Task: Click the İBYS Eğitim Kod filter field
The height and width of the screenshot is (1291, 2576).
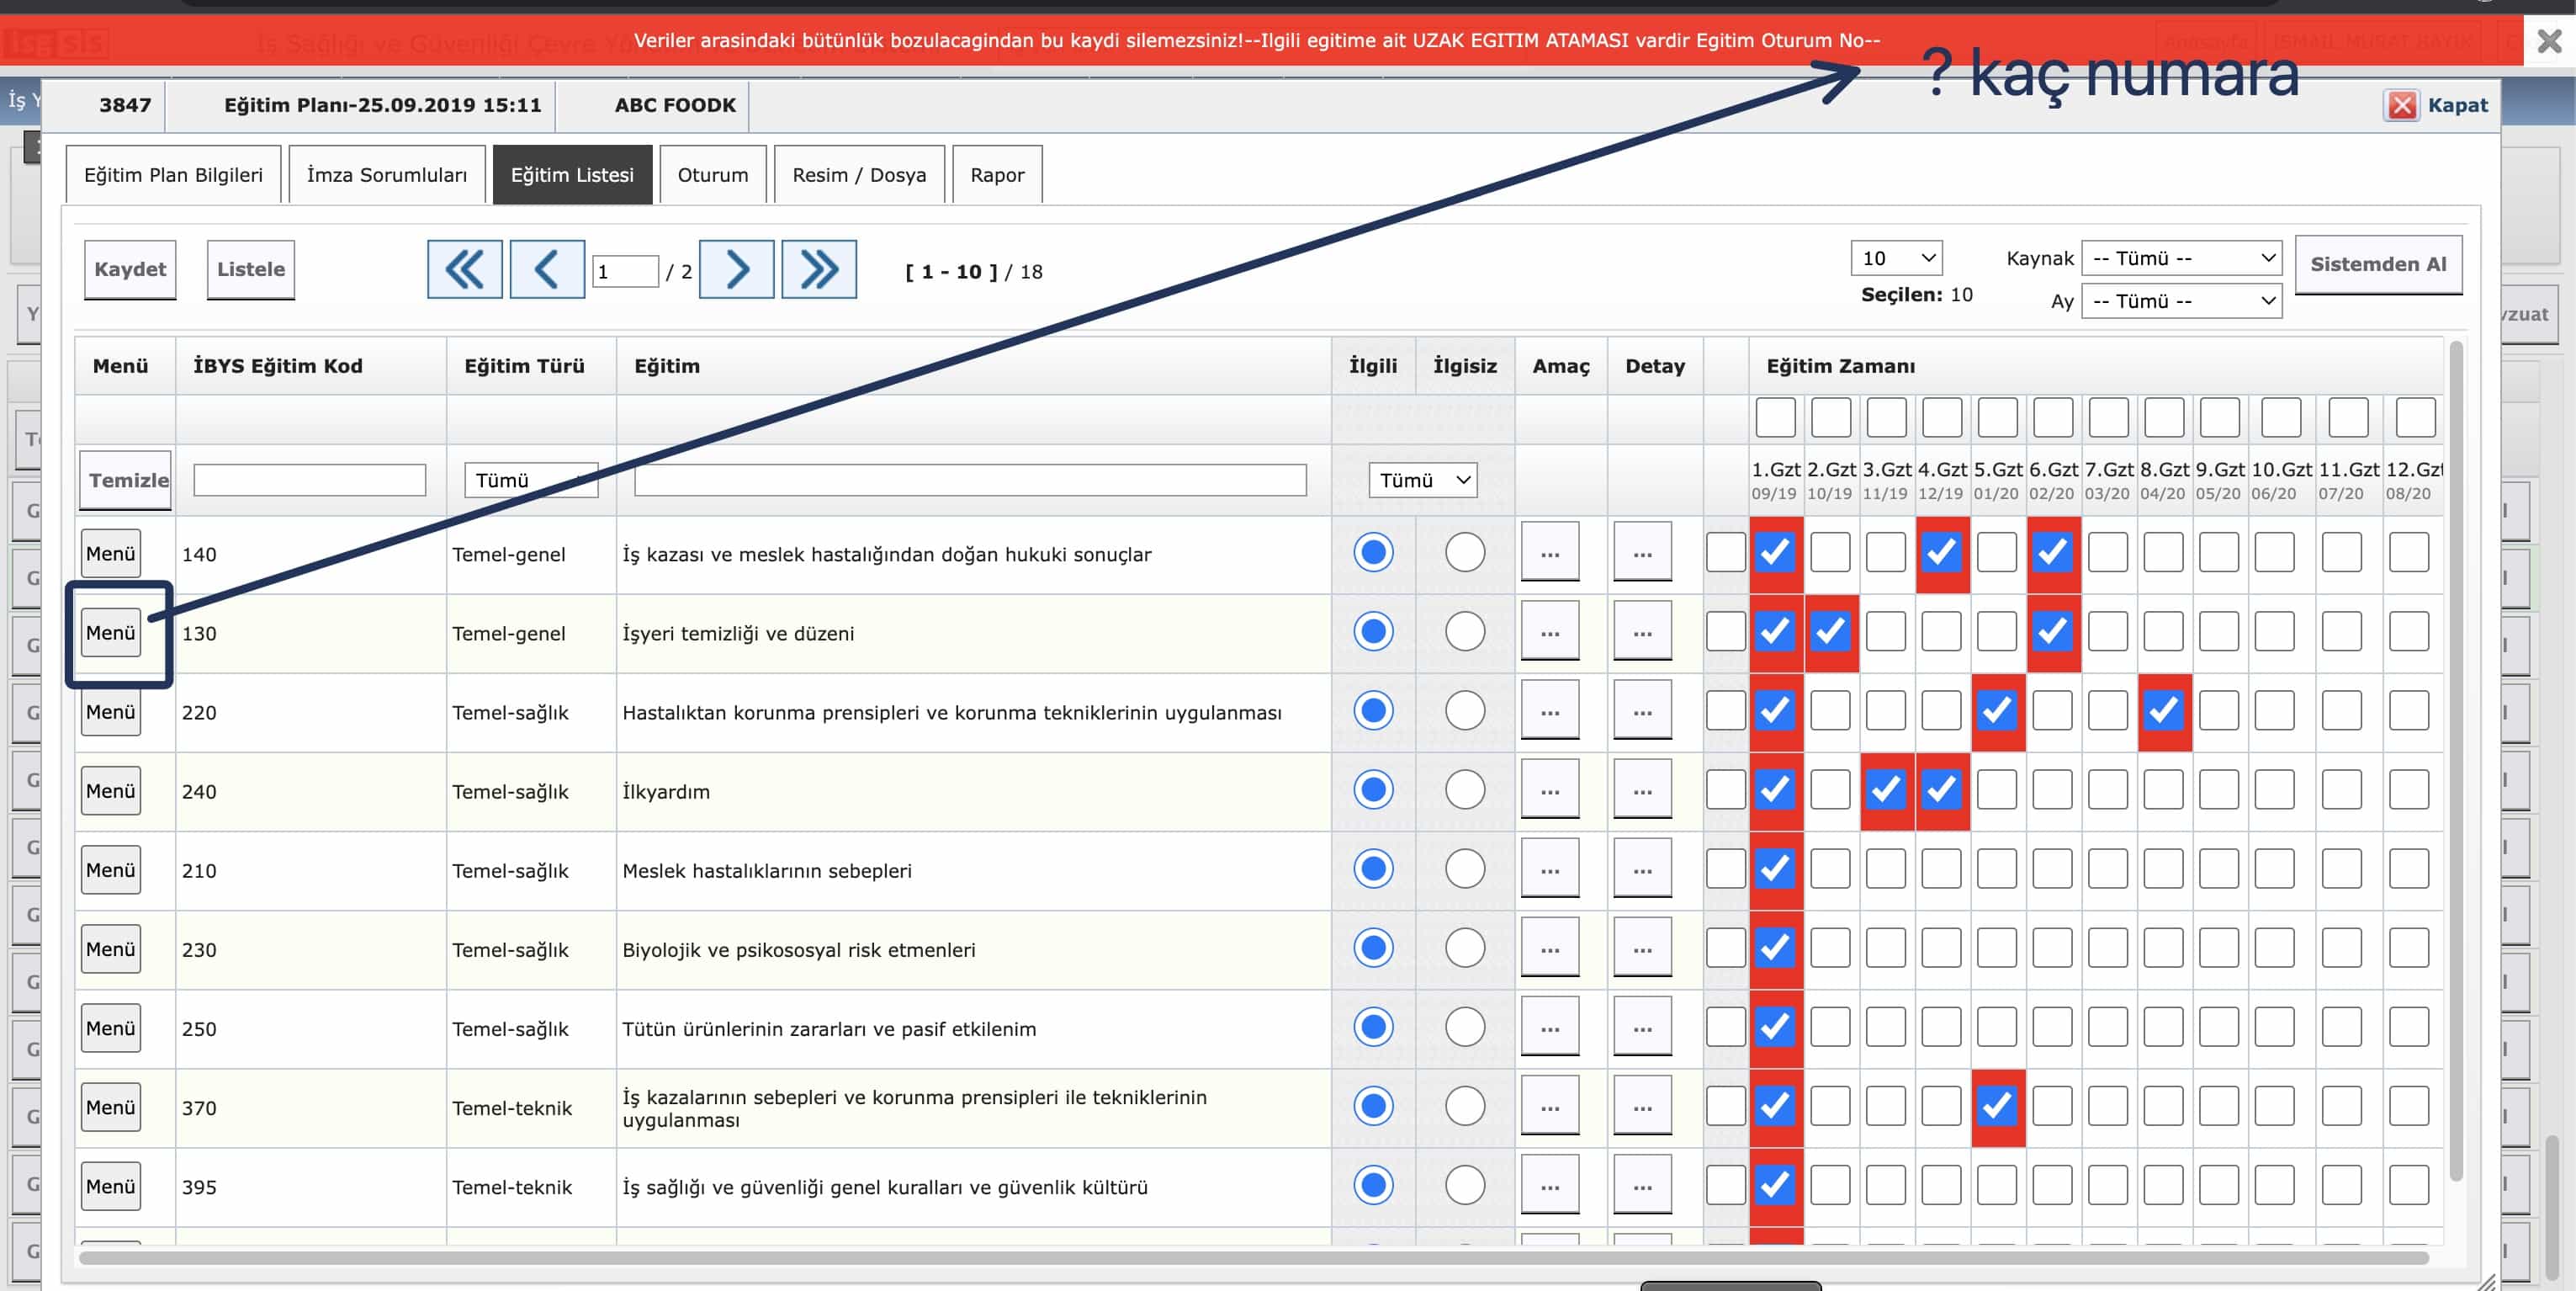Action: click(309, 480)
